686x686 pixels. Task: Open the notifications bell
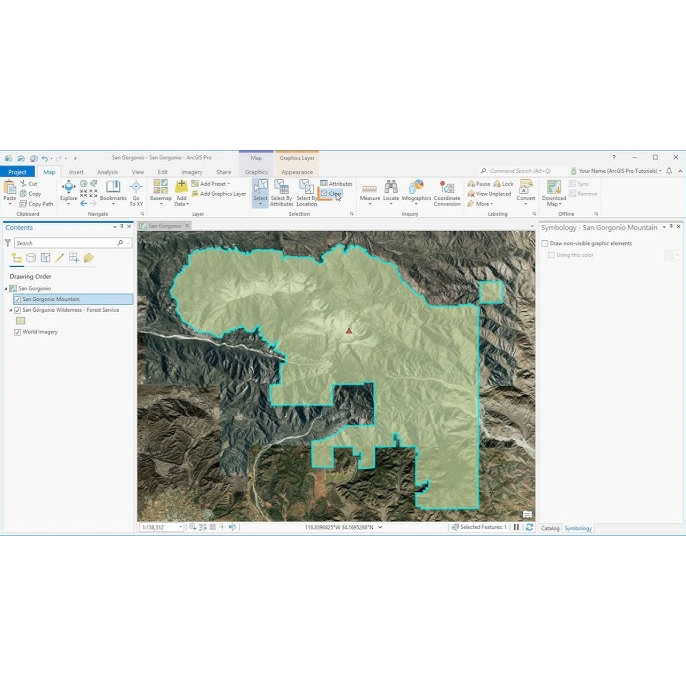669,171
